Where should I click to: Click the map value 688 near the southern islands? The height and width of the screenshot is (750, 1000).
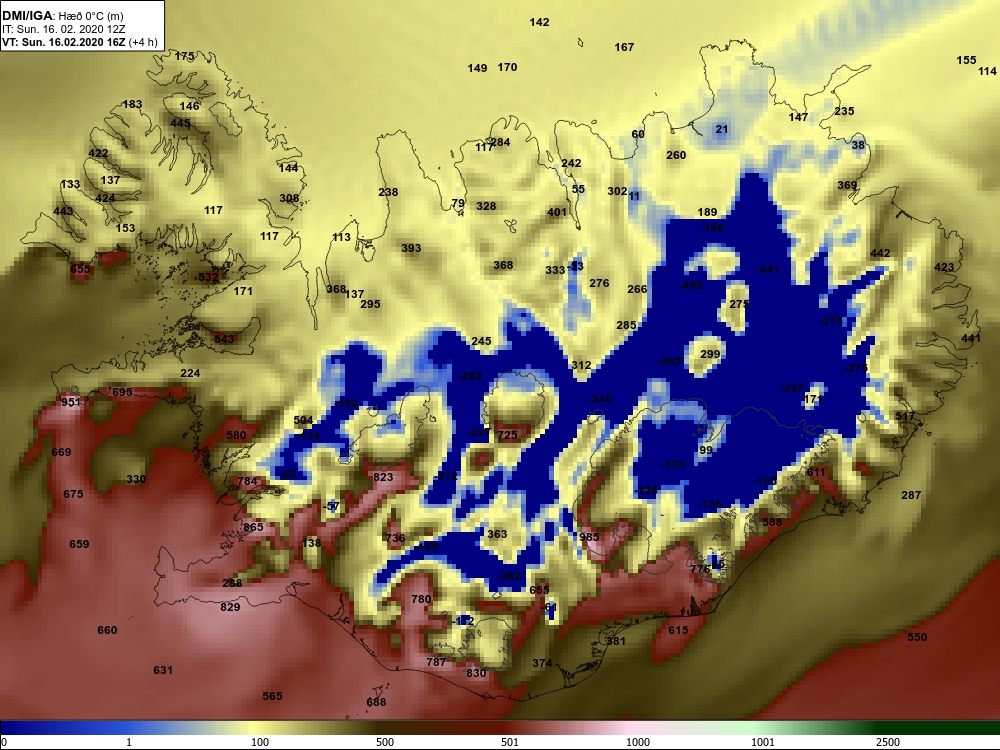coord(376,702)
